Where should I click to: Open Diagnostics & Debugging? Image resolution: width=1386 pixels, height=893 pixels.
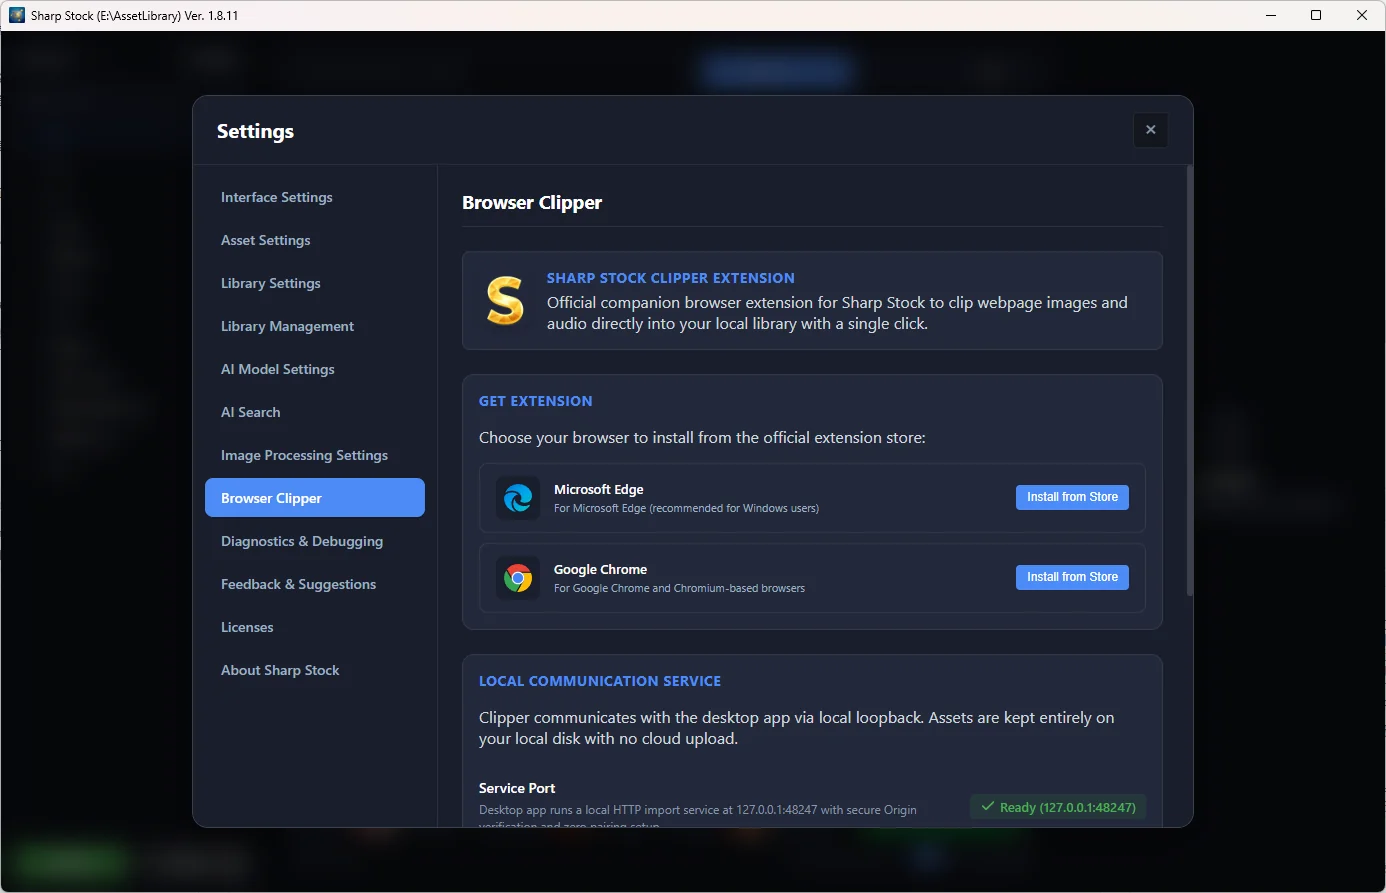click(315, 541)
